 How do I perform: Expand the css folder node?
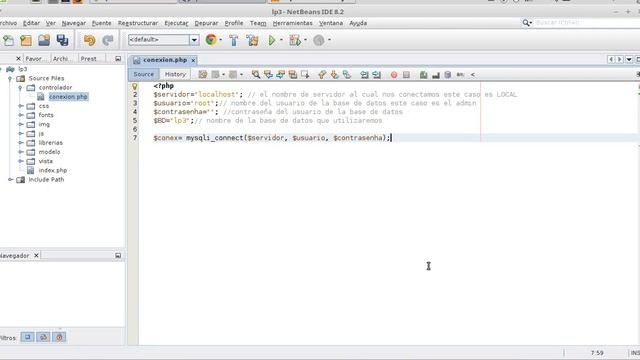[20, 106]
